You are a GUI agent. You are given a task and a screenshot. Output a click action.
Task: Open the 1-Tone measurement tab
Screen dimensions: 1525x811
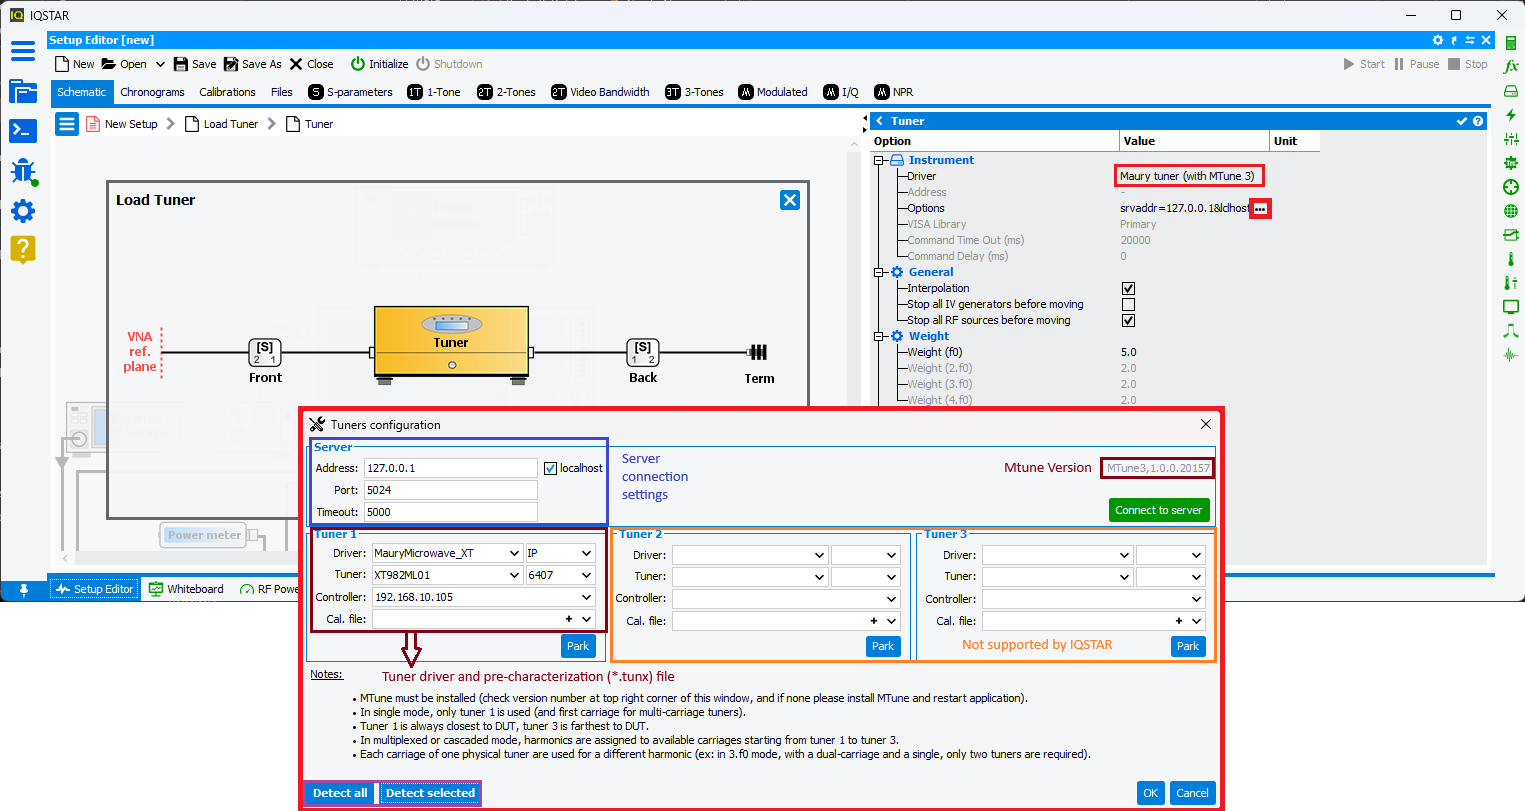click(x=434, y=92)
